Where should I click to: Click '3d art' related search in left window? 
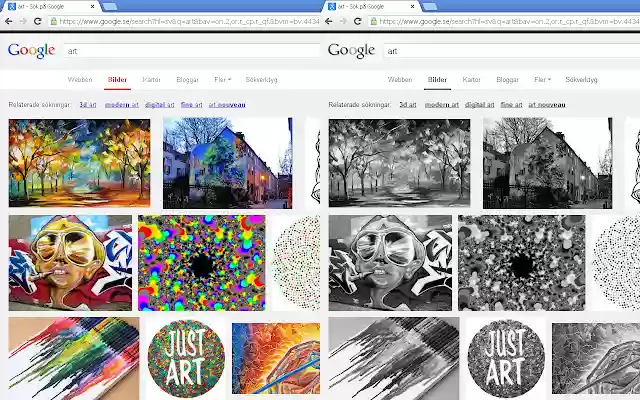88,105
